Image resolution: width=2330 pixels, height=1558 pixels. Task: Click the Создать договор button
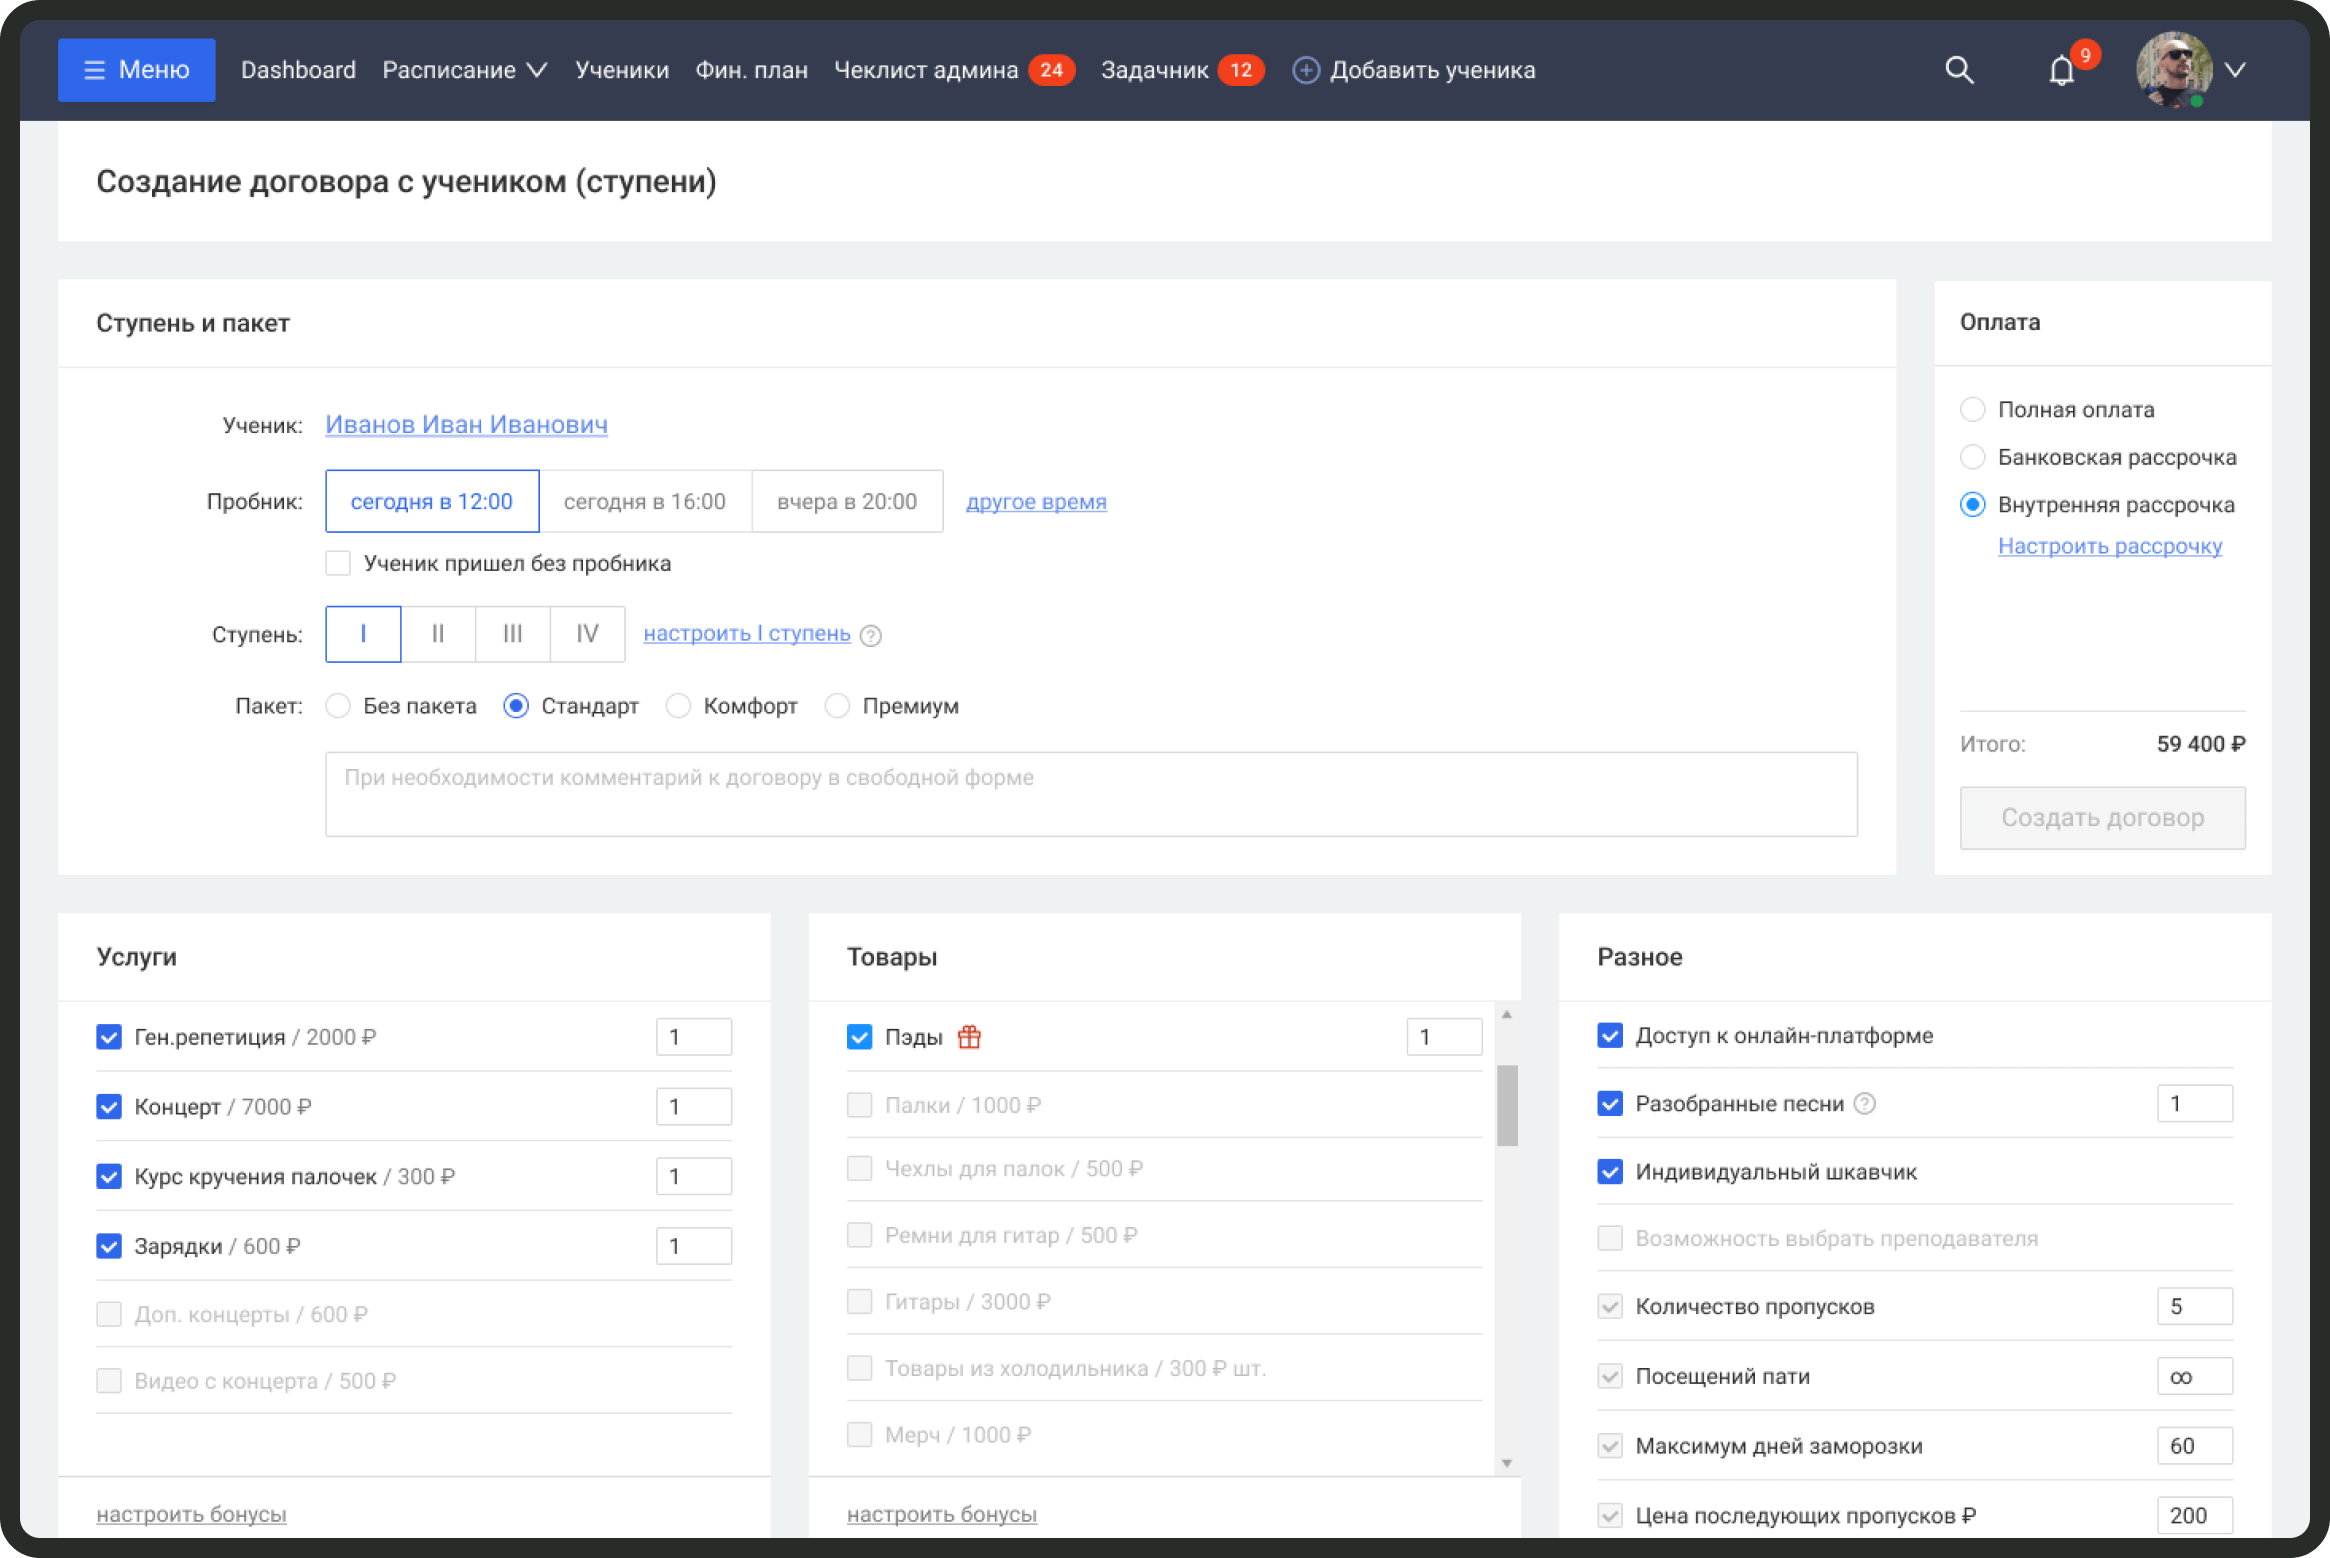tap(2101, 818)
